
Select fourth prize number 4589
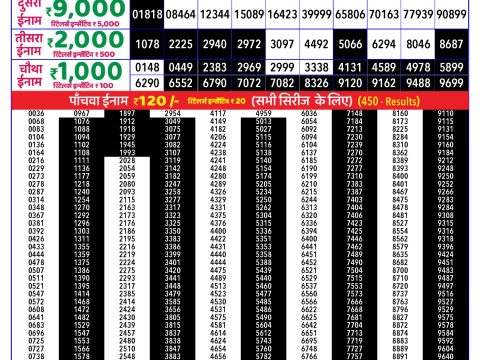pyautogui.click(x=384, y=67)
